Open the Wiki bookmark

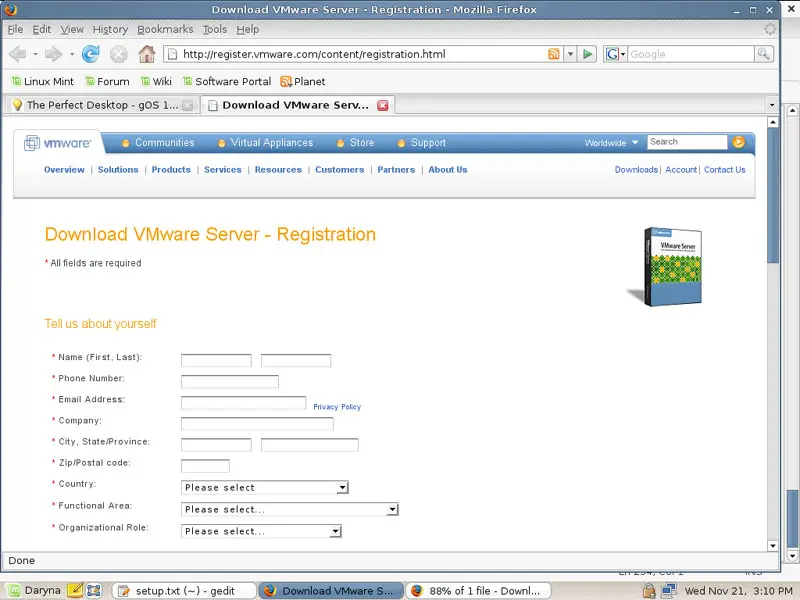click(156, 82)
